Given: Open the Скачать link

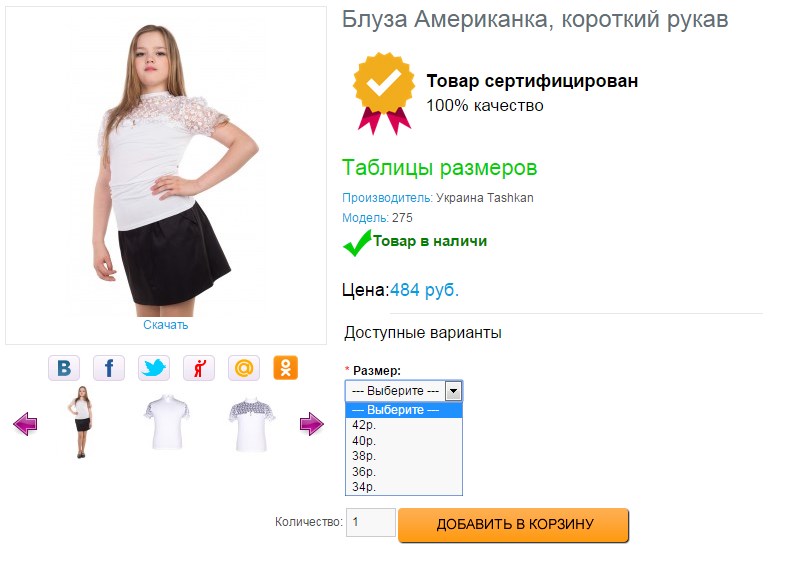Looking at the screenshot, I should tap(166, 325).
